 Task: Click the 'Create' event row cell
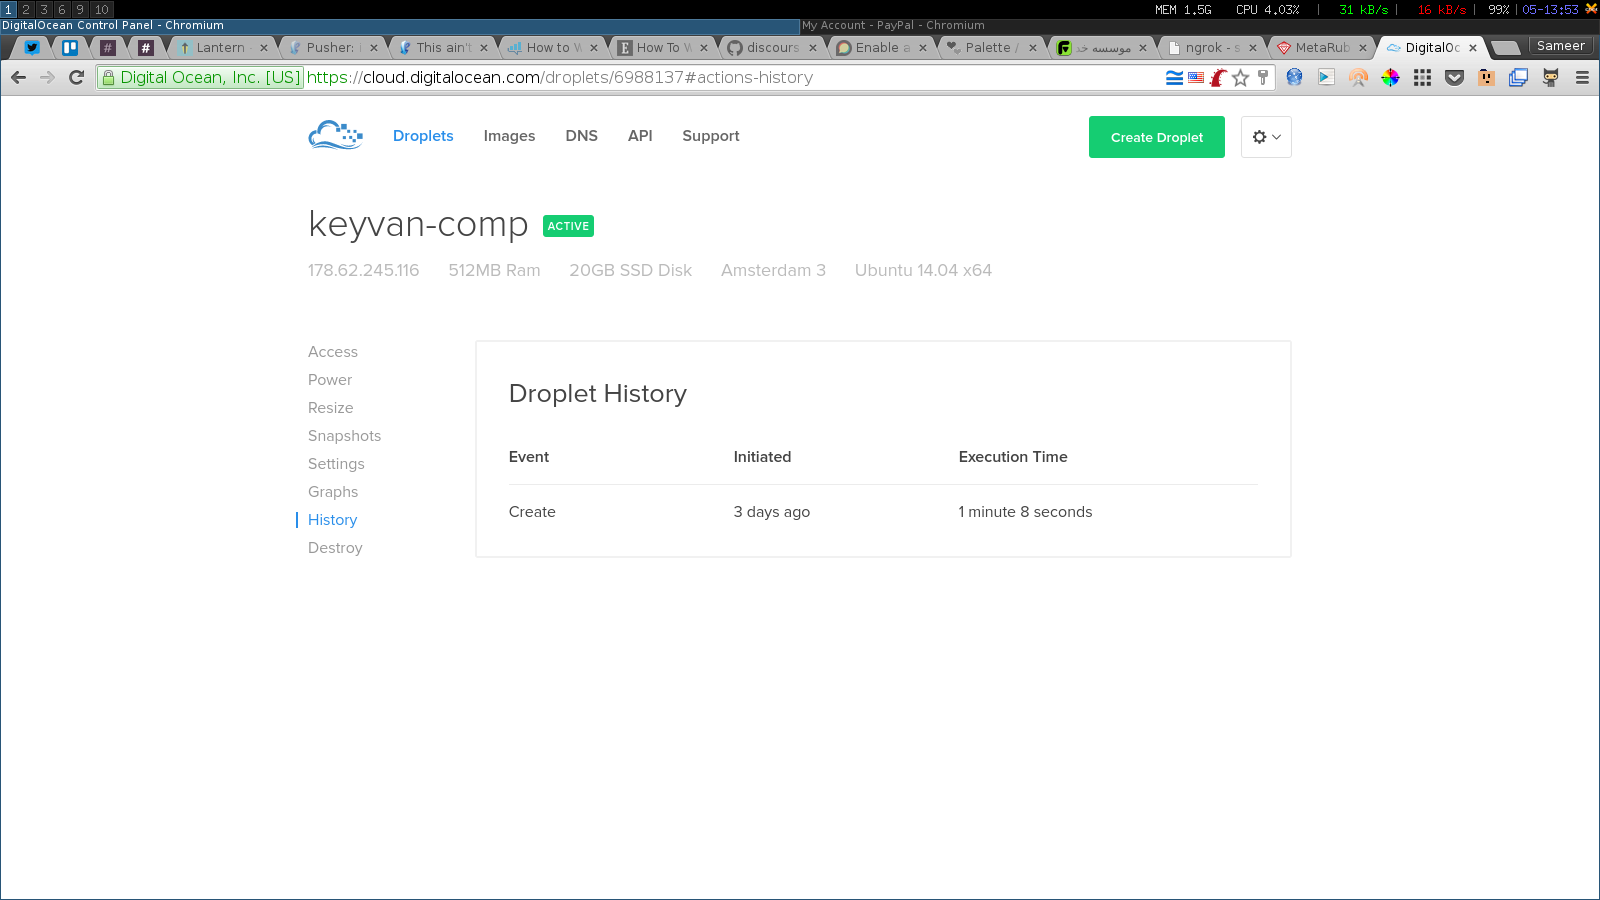click(x=532, y=512)
